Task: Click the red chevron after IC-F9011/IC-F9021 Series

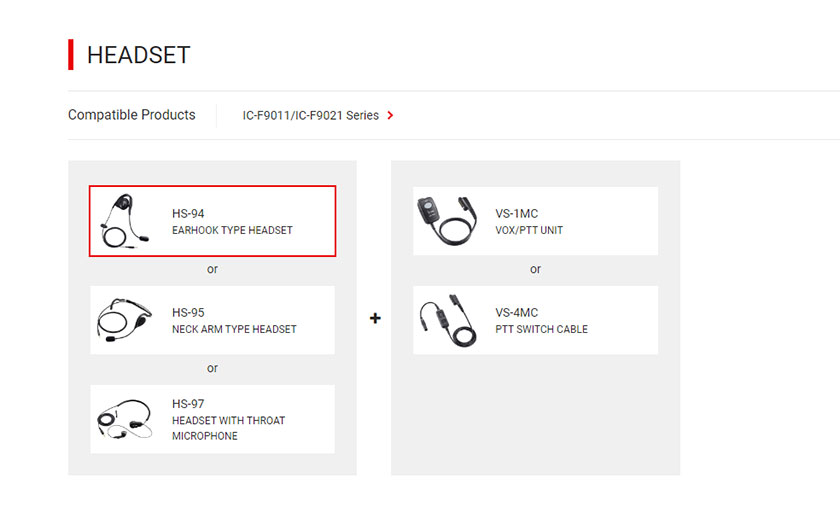Action: [391, 115]
